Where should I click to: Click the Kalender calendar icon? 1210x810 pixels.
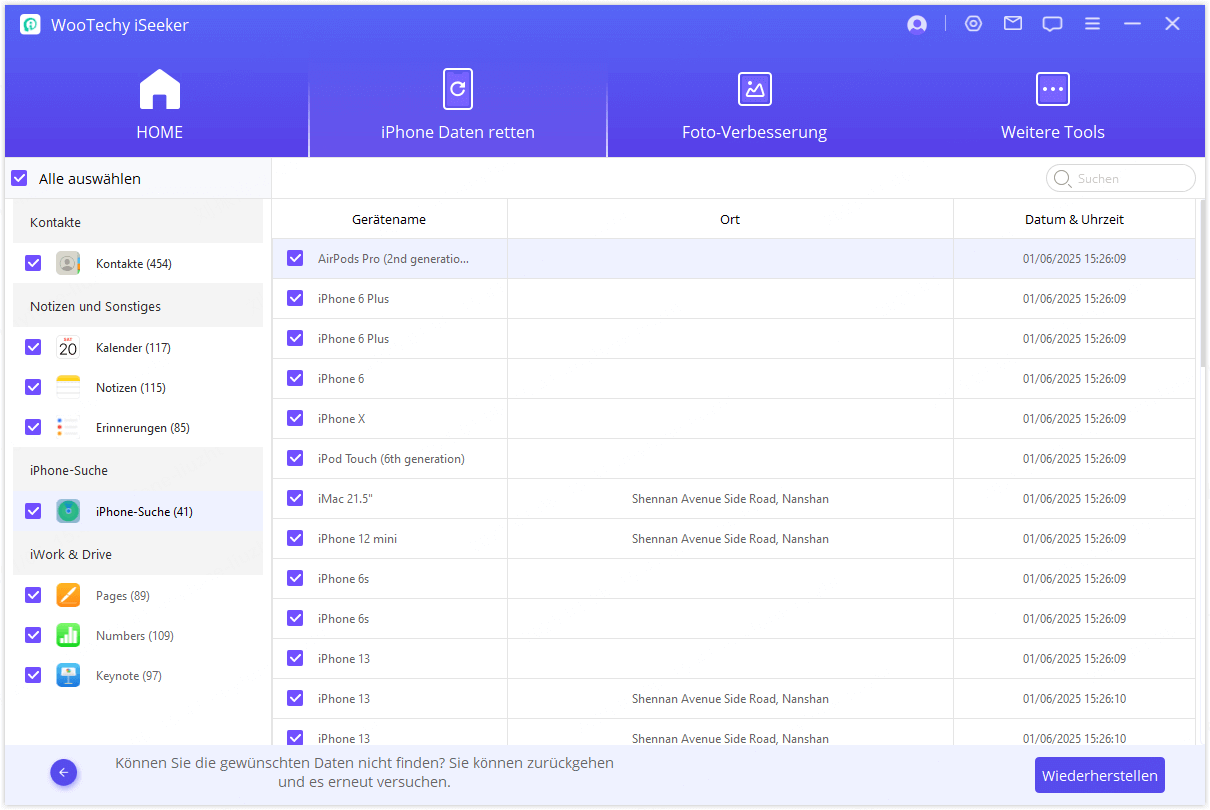67,347
